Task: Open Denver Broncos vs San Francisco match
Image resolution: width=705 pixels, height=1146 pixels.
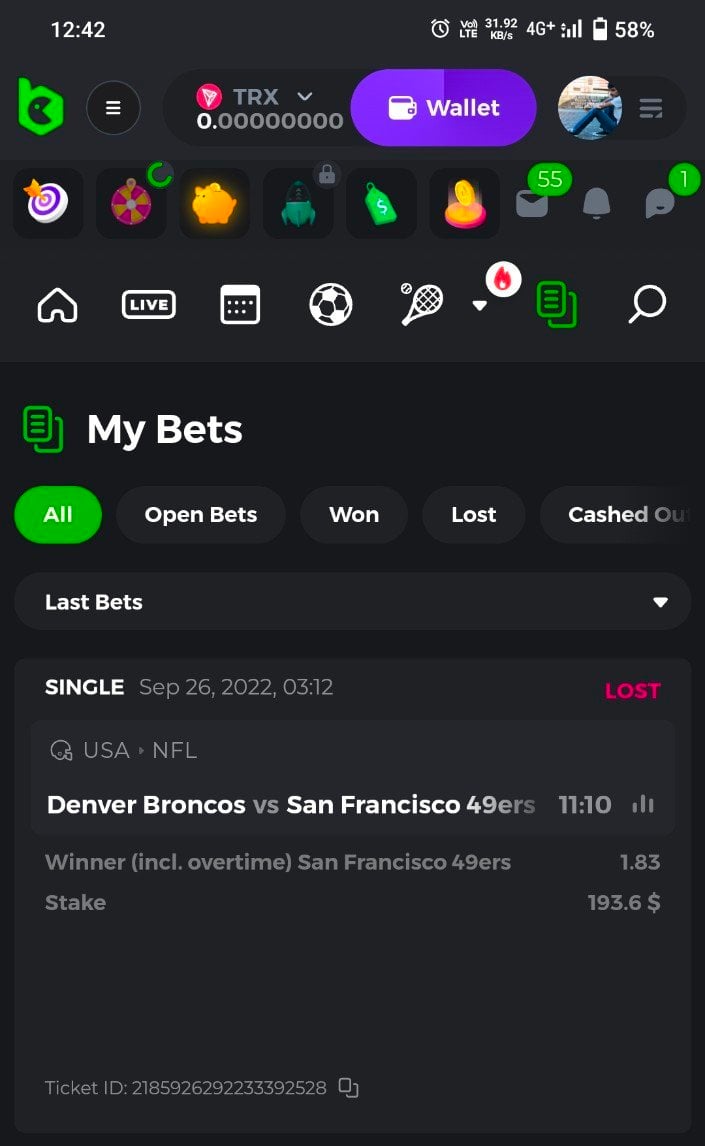Action: coord(290,804)
